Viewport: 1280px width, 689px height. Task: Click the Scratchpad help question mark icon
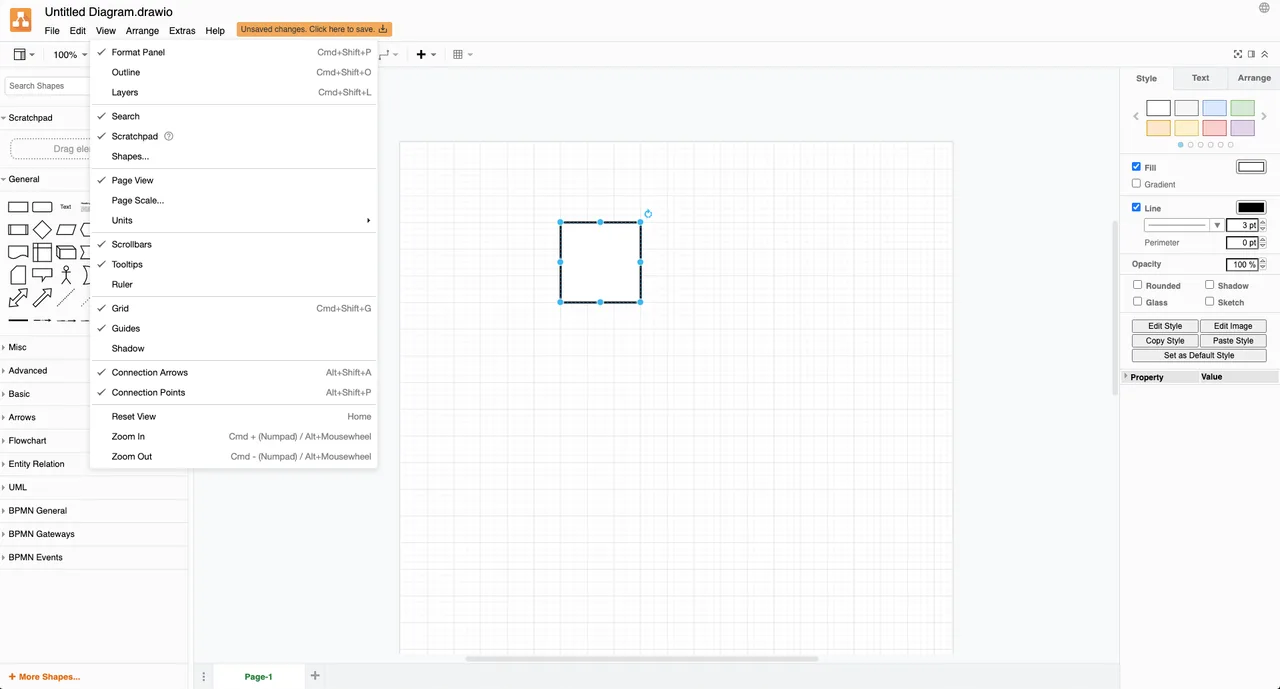(x=169, y=136)
